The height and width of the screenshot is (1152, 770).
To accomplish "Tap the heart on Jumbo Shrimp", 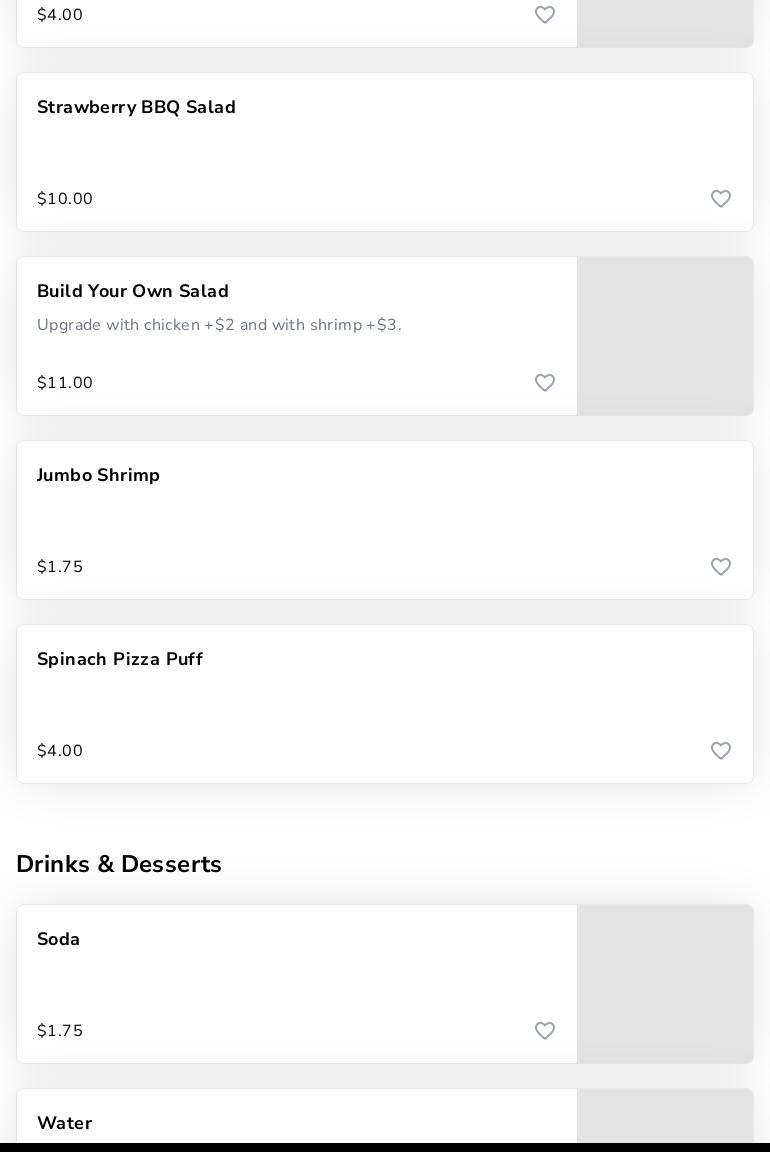I will pos(721,567).
